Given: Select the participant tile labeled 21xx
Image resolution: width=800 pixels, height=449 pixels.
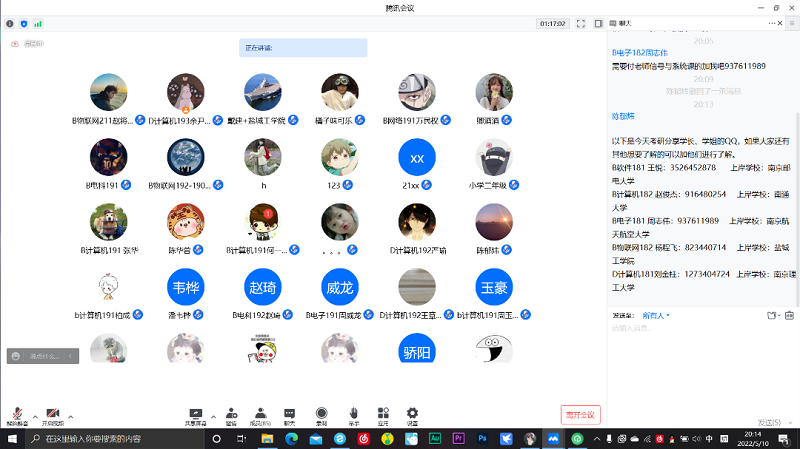Looking at the screenshot, I should coord(417,160).
